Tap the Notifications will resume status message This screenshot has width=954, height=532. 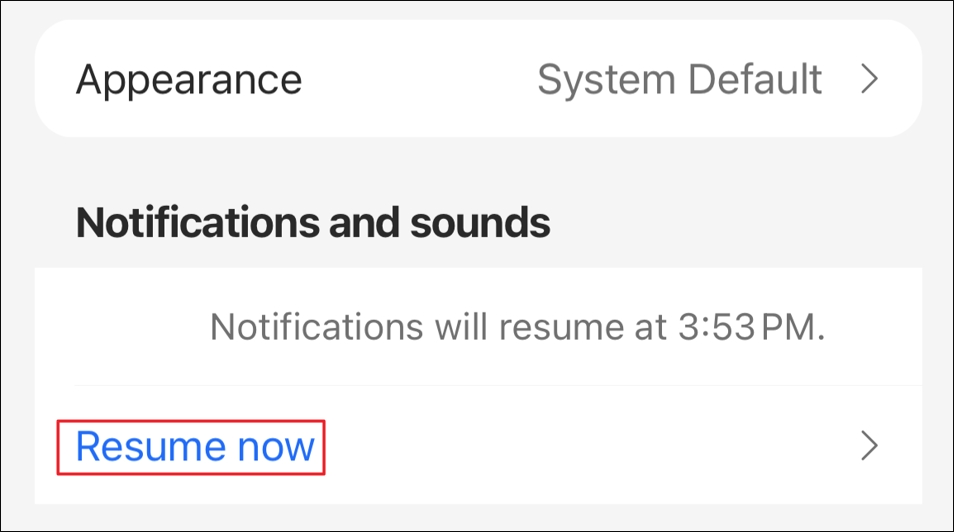517,327
